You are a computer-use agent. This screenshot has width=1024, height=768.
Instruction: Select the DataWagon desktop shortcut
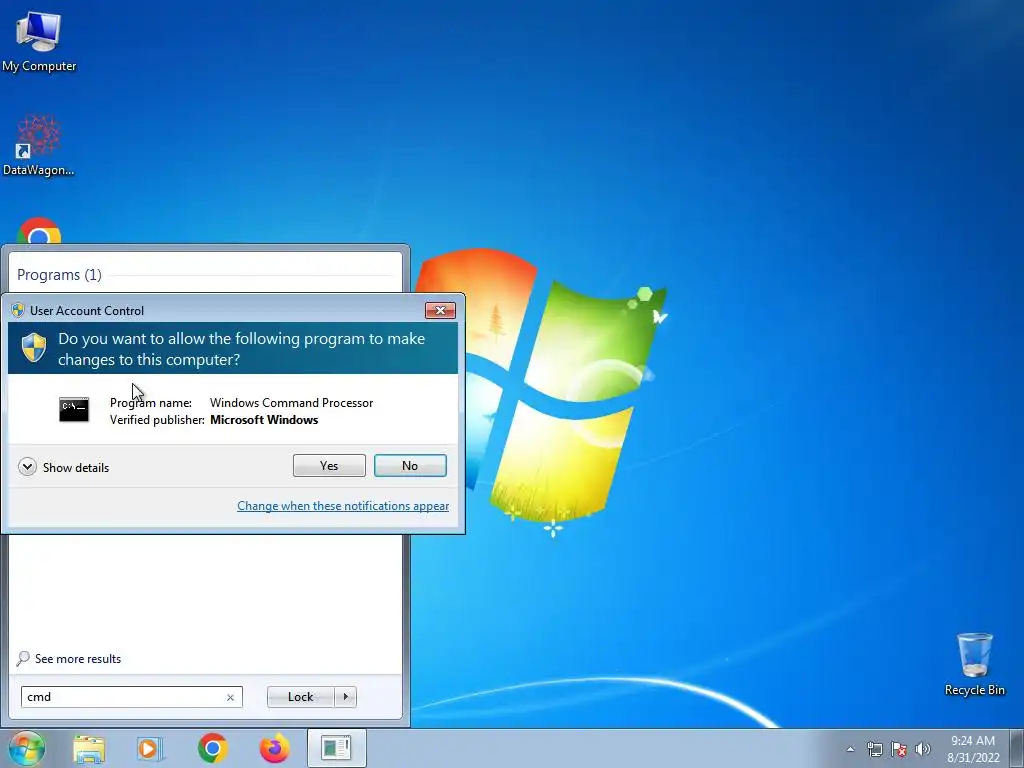(39, 145)
